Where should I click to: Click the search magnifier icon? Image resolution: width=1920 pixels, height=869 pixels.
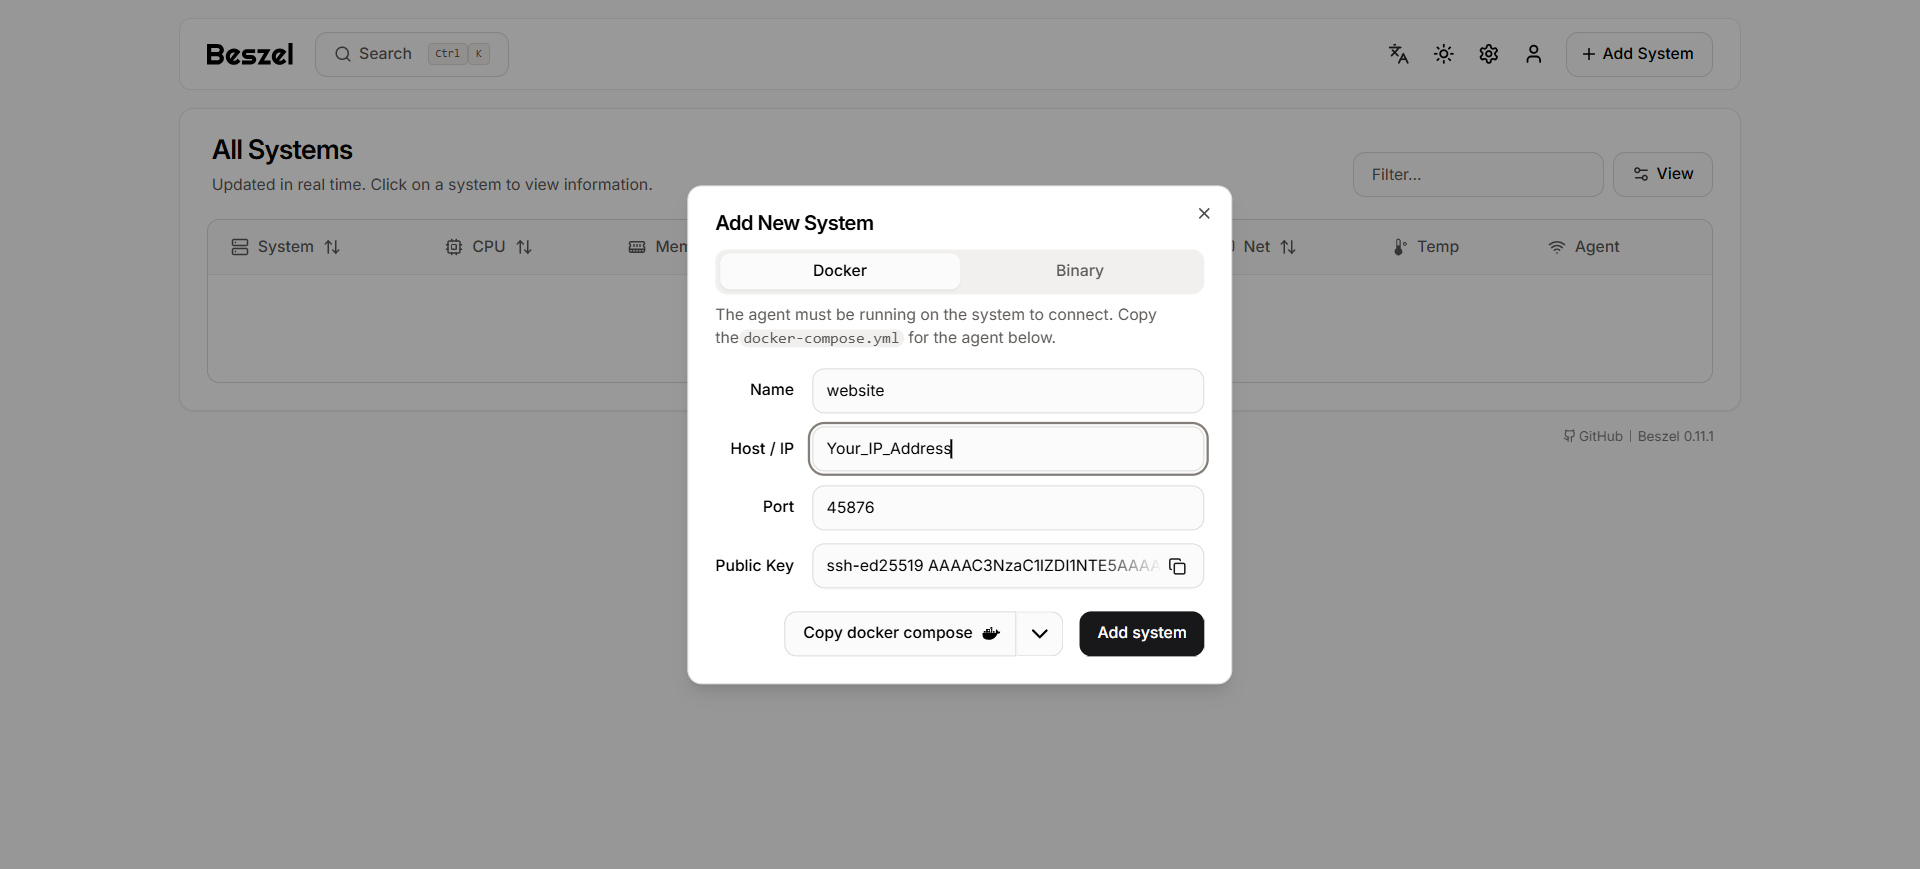coord(342,54)
